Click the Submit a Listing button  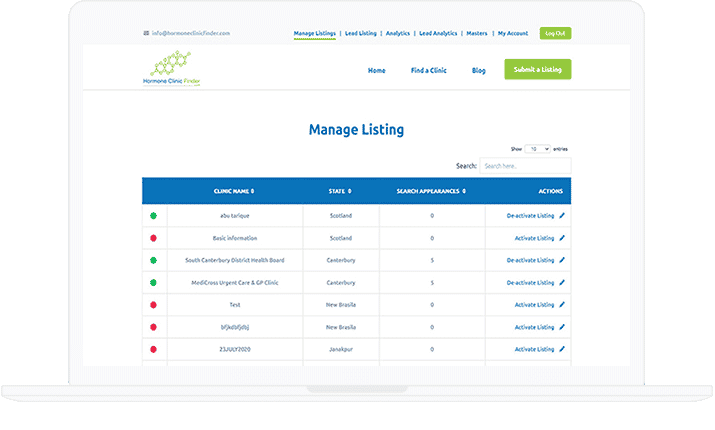pos(538,69)
